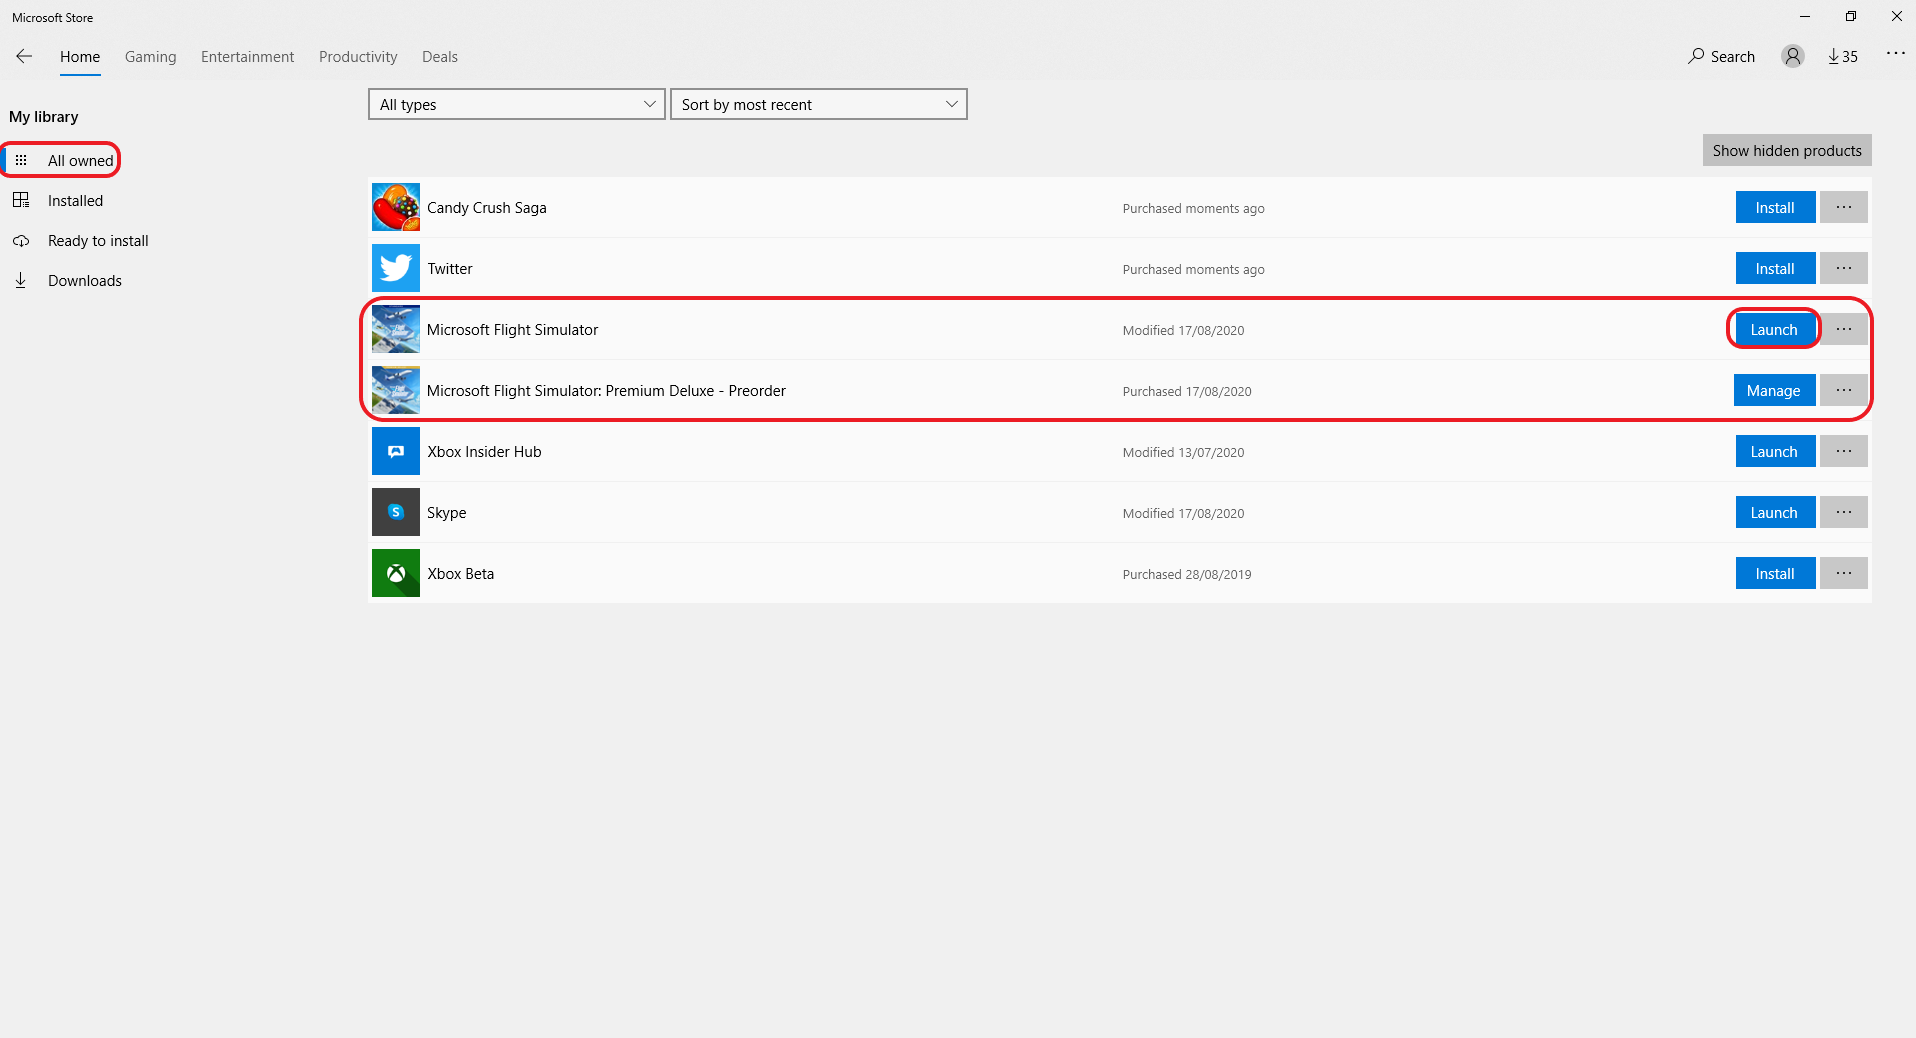Open more options for Skype

pos(1844,513)
